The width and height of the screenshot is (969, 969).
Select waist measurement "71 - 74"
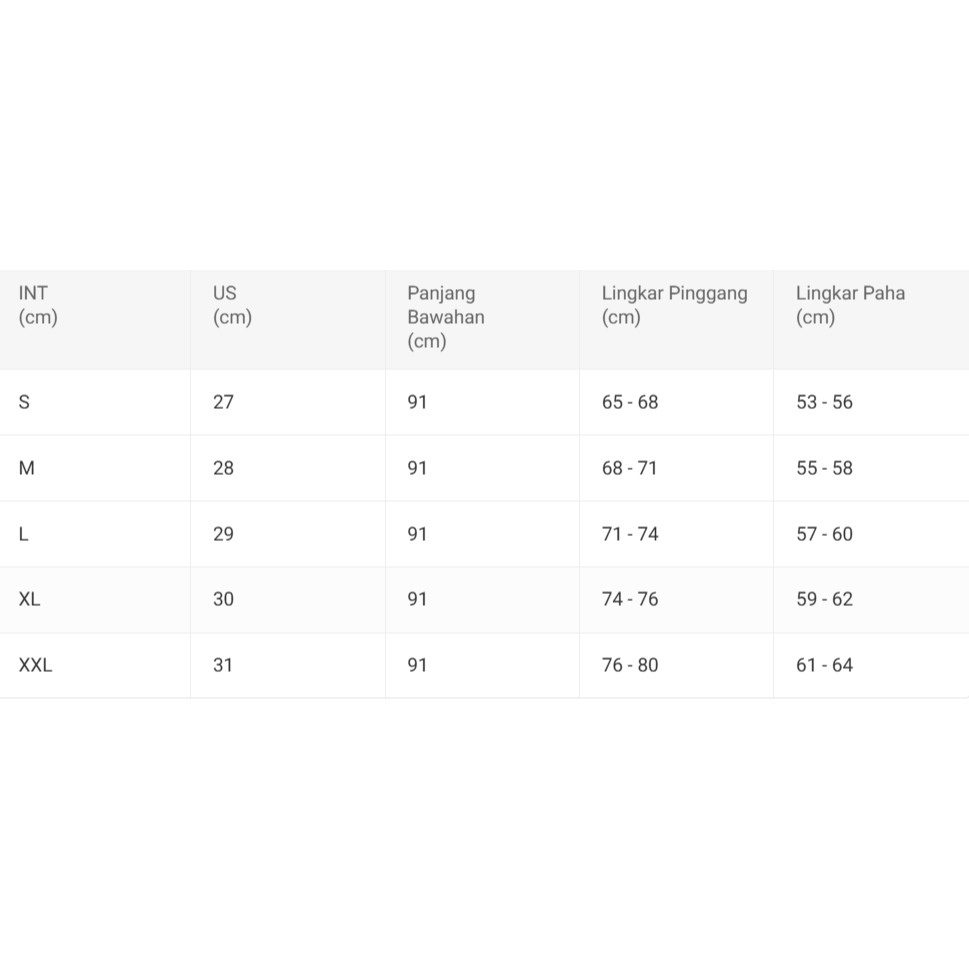pyautogui.click(x=630, y=534)
